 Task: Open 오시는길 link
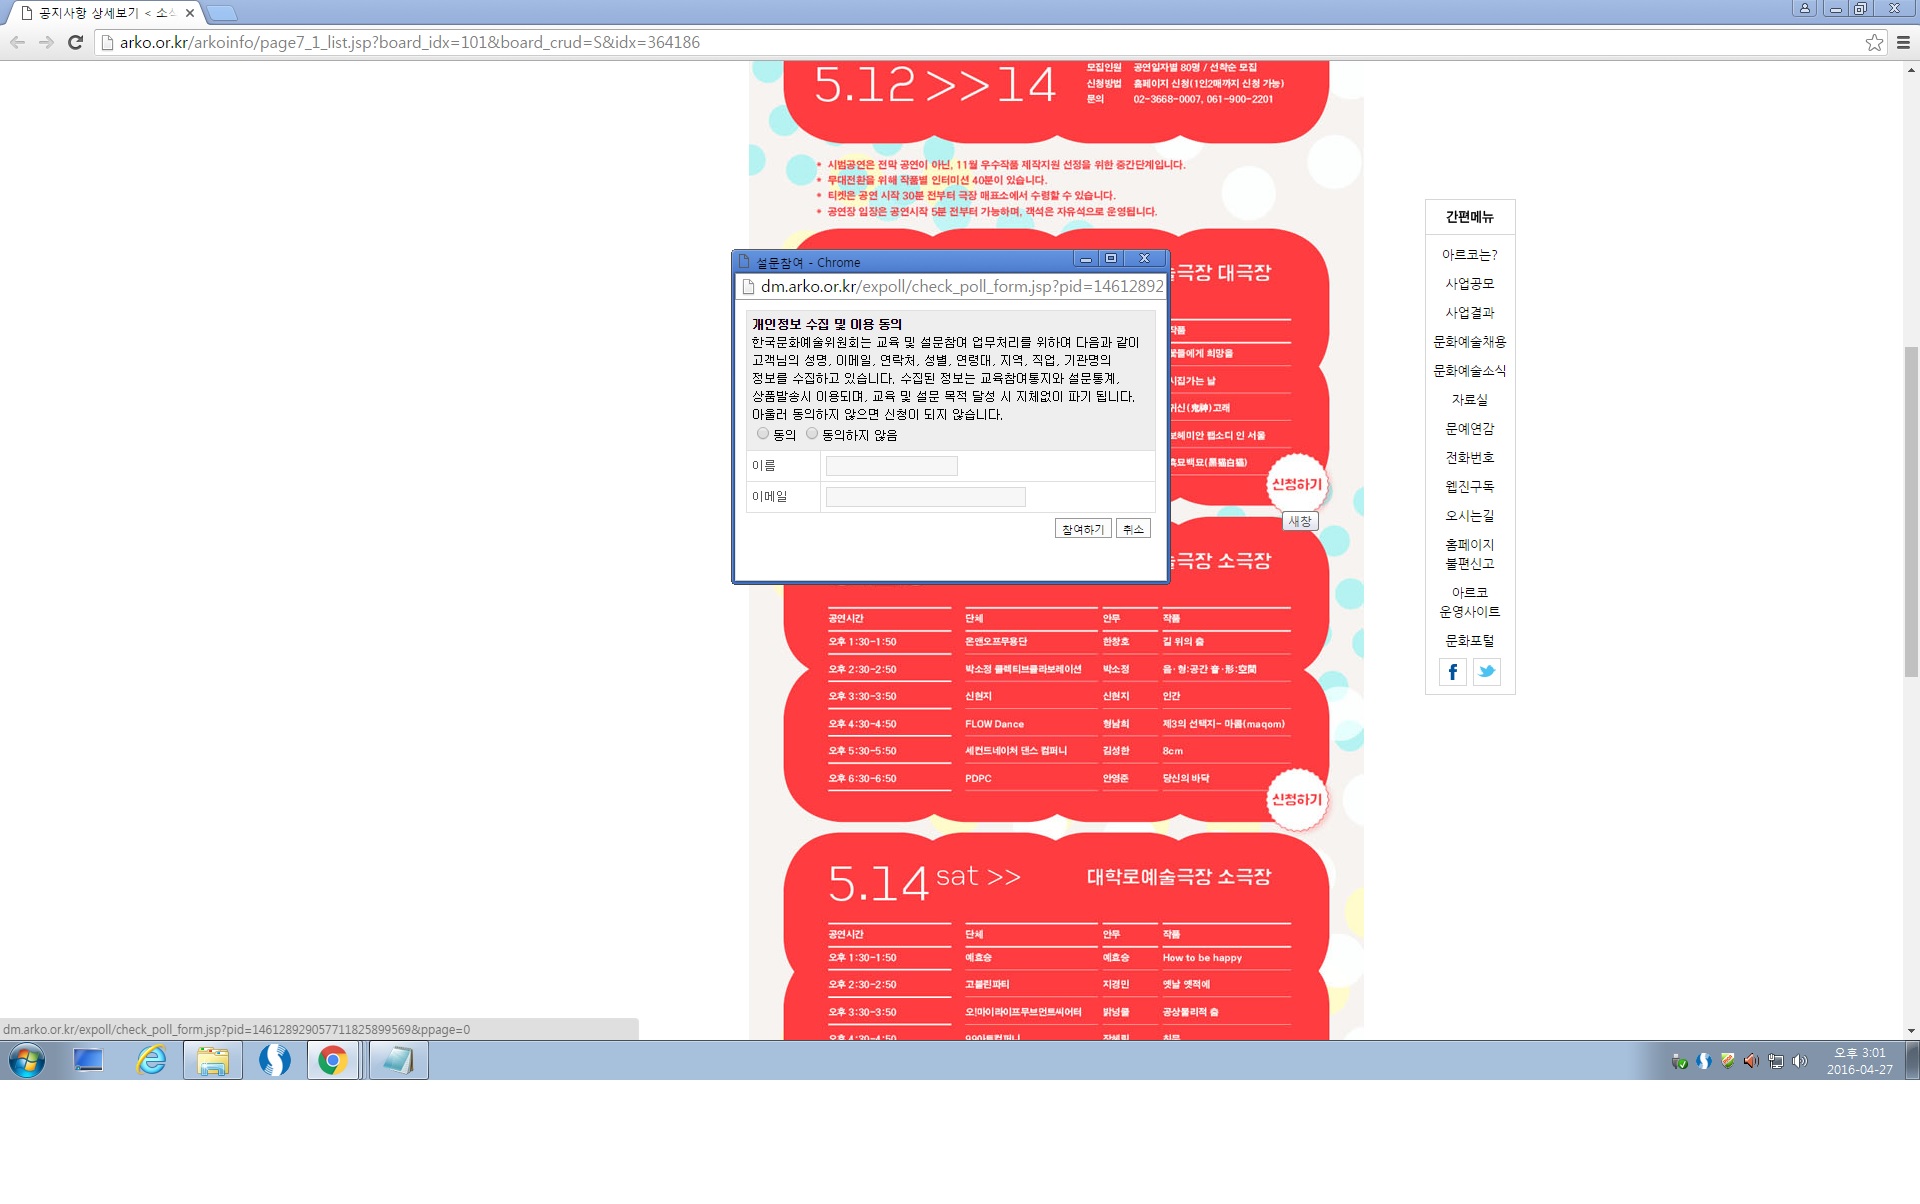(1470, 516)
